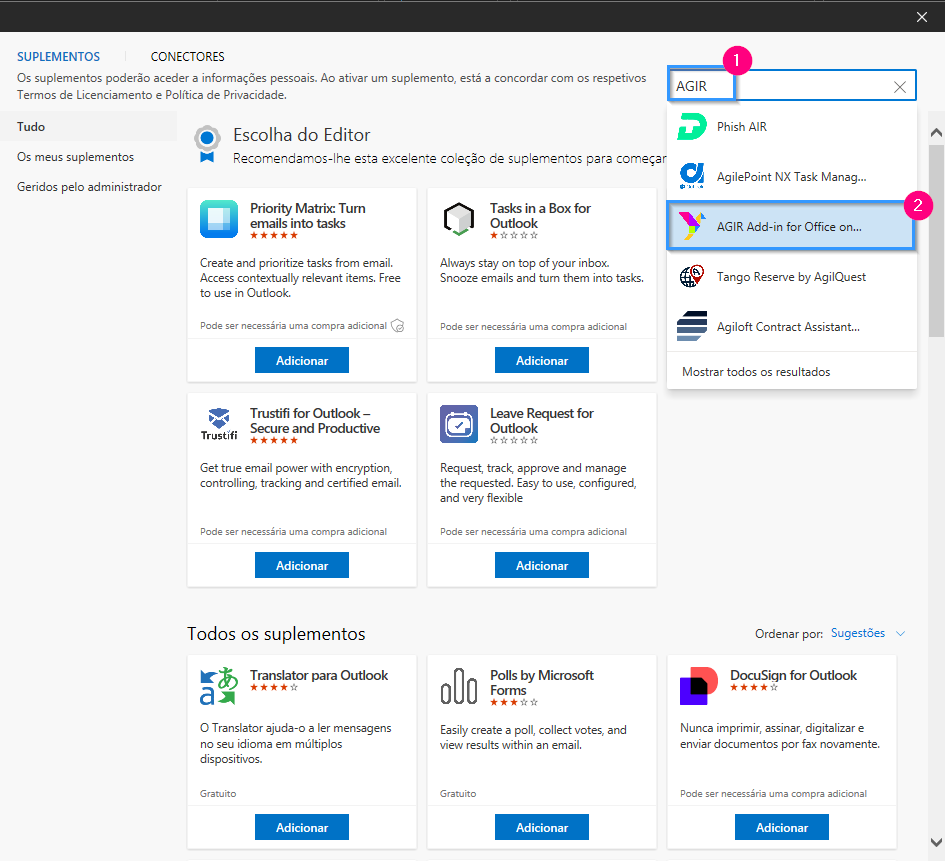
Task: Click the Tango Reserve globe icon
Action: (691, 276)
